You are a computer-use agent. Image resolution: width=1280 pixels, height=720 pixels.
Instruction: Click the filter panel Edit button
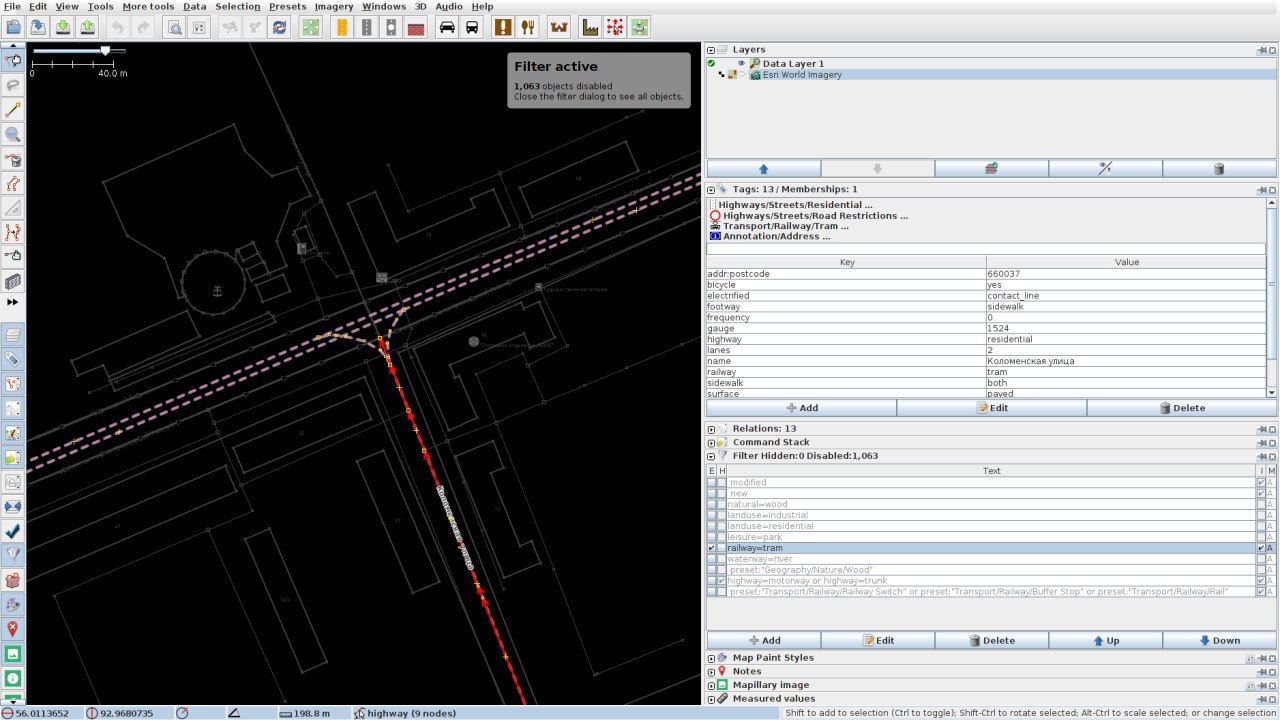[877, 640]
